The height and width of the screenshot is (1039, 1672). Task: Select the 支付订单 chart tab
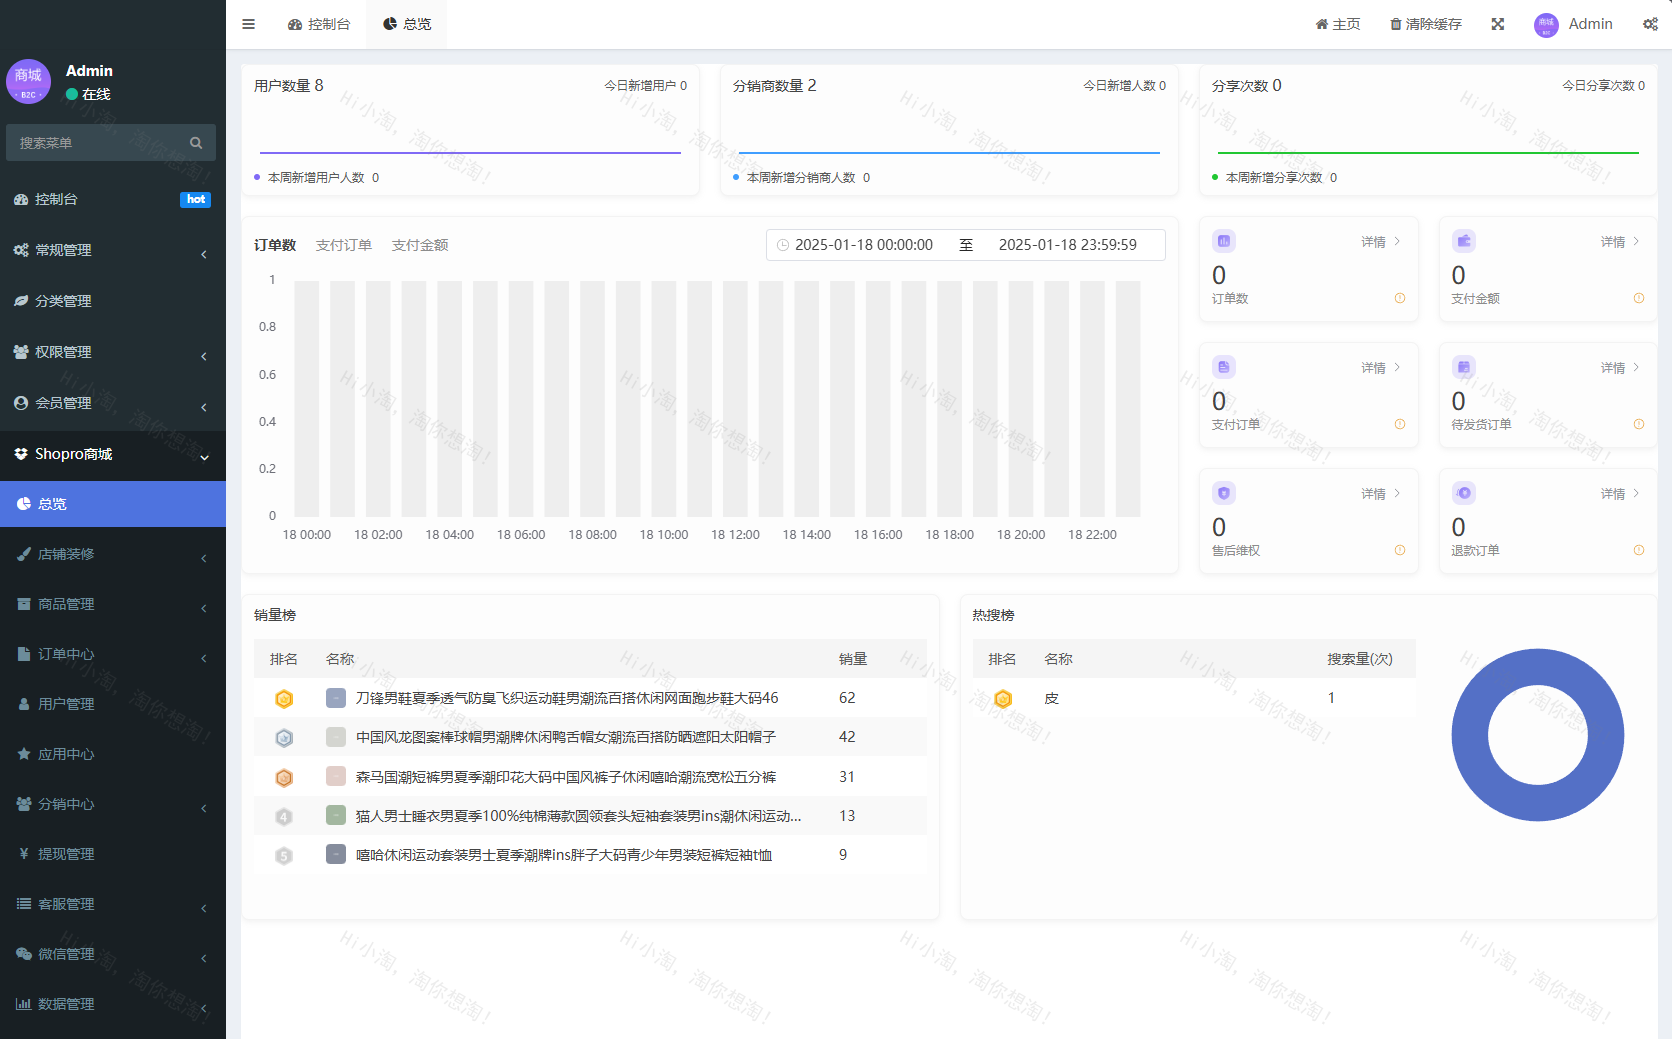click(x=344, y=245)
